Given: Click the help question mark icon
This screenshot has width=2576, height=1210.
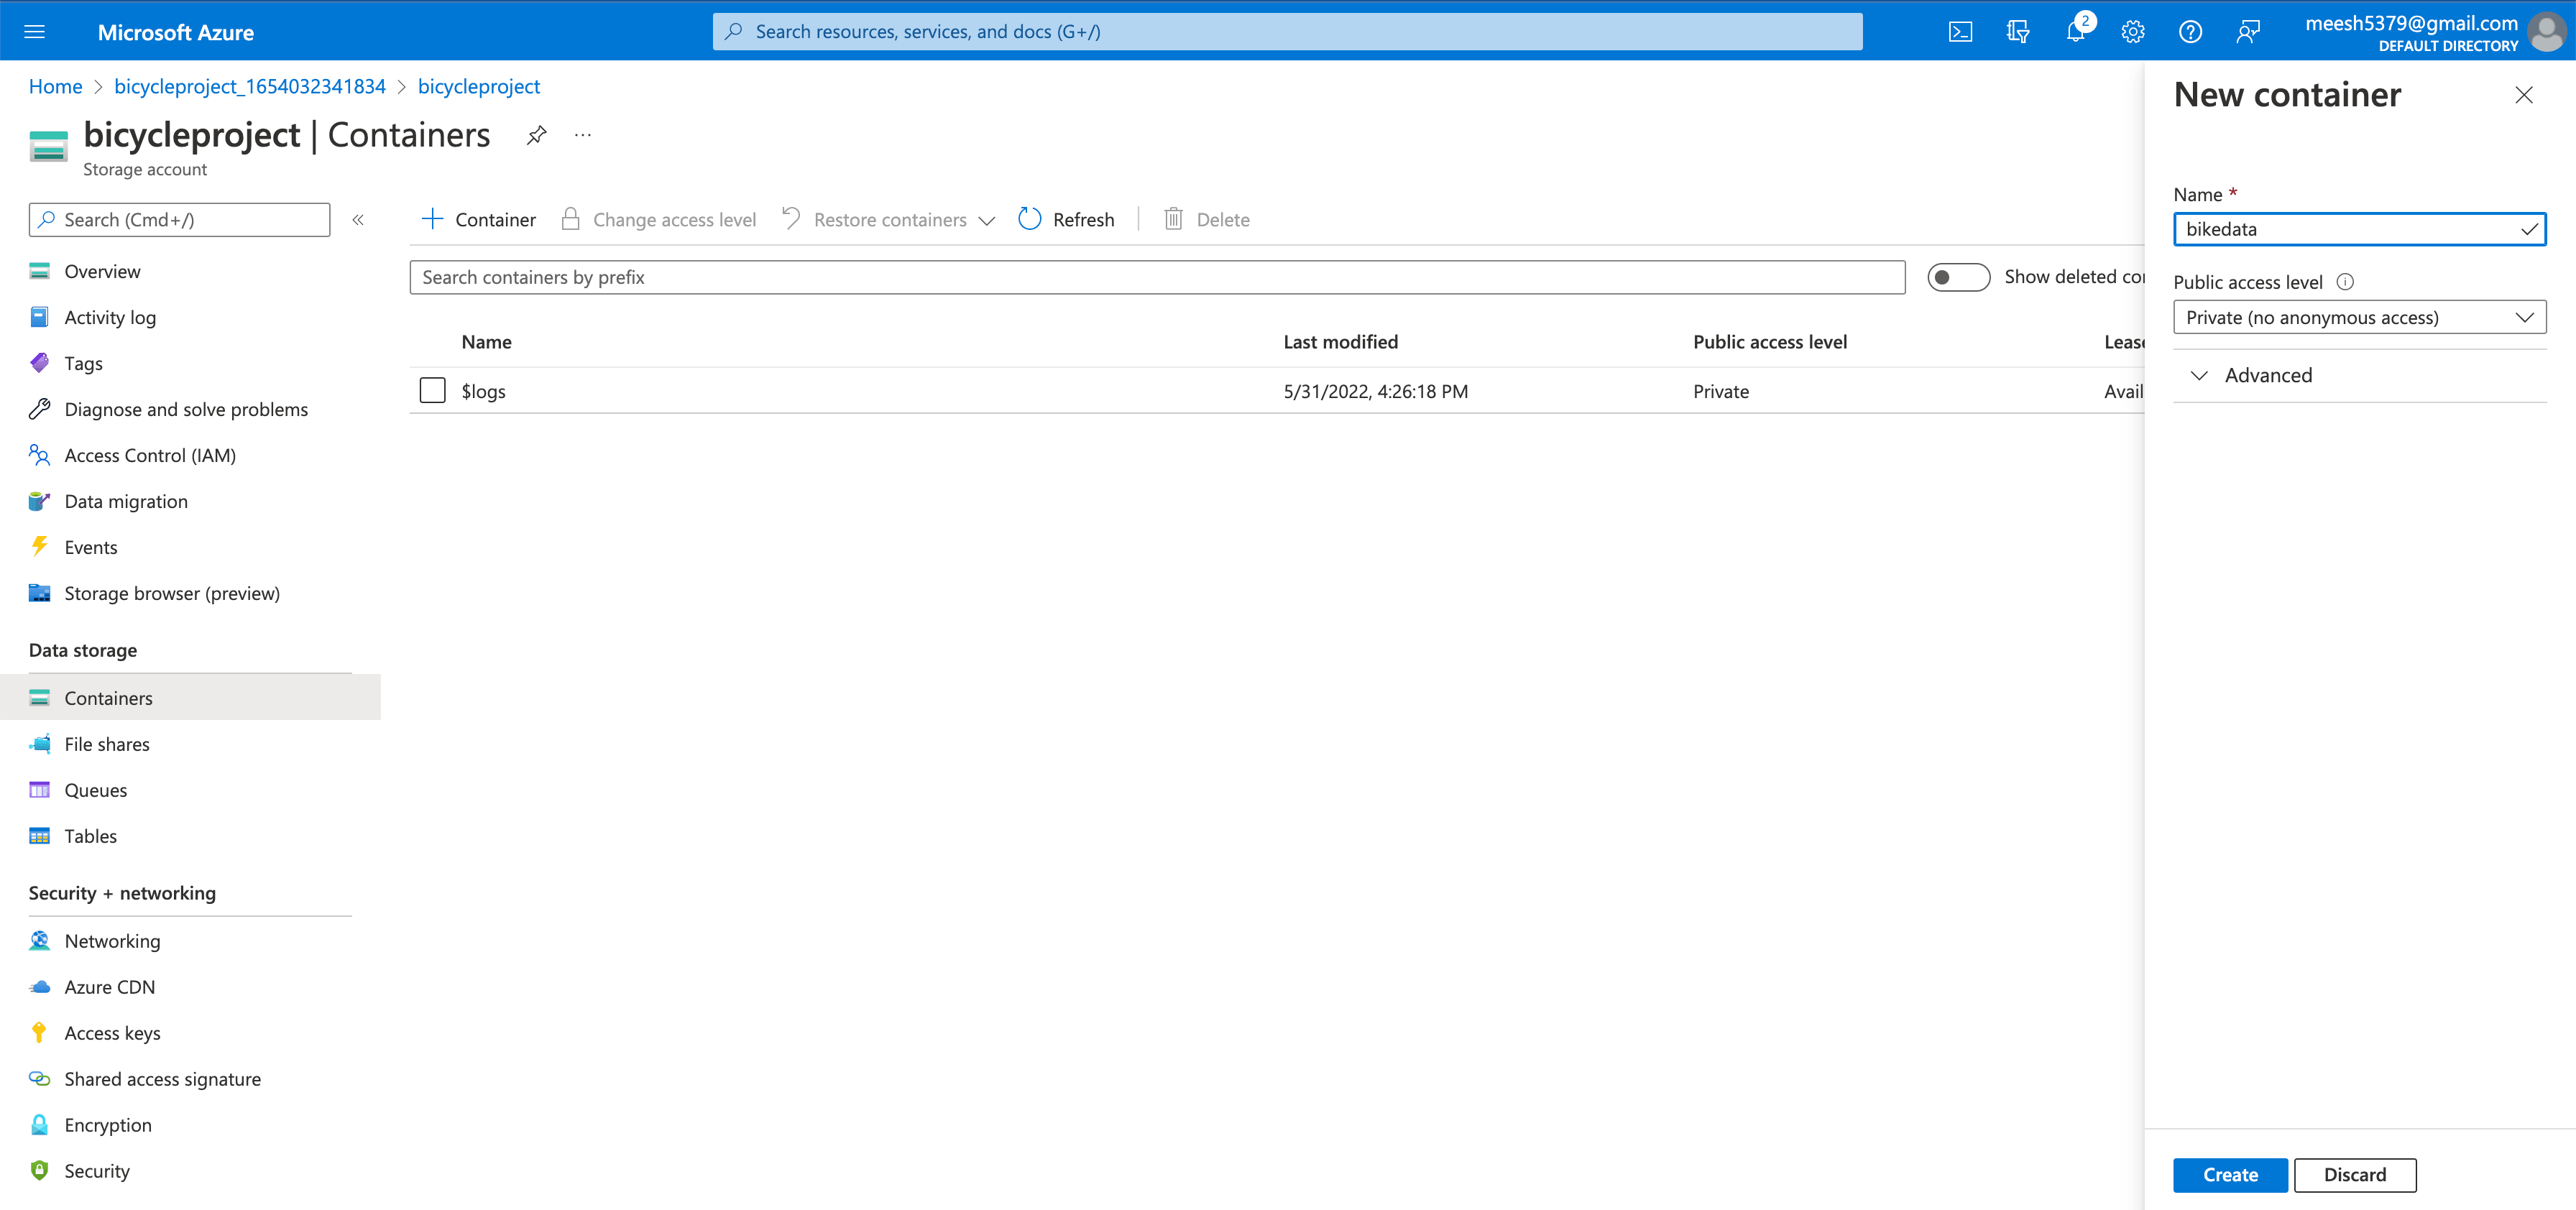Looking at the screenshot, I should click(x=2190, y=32).
